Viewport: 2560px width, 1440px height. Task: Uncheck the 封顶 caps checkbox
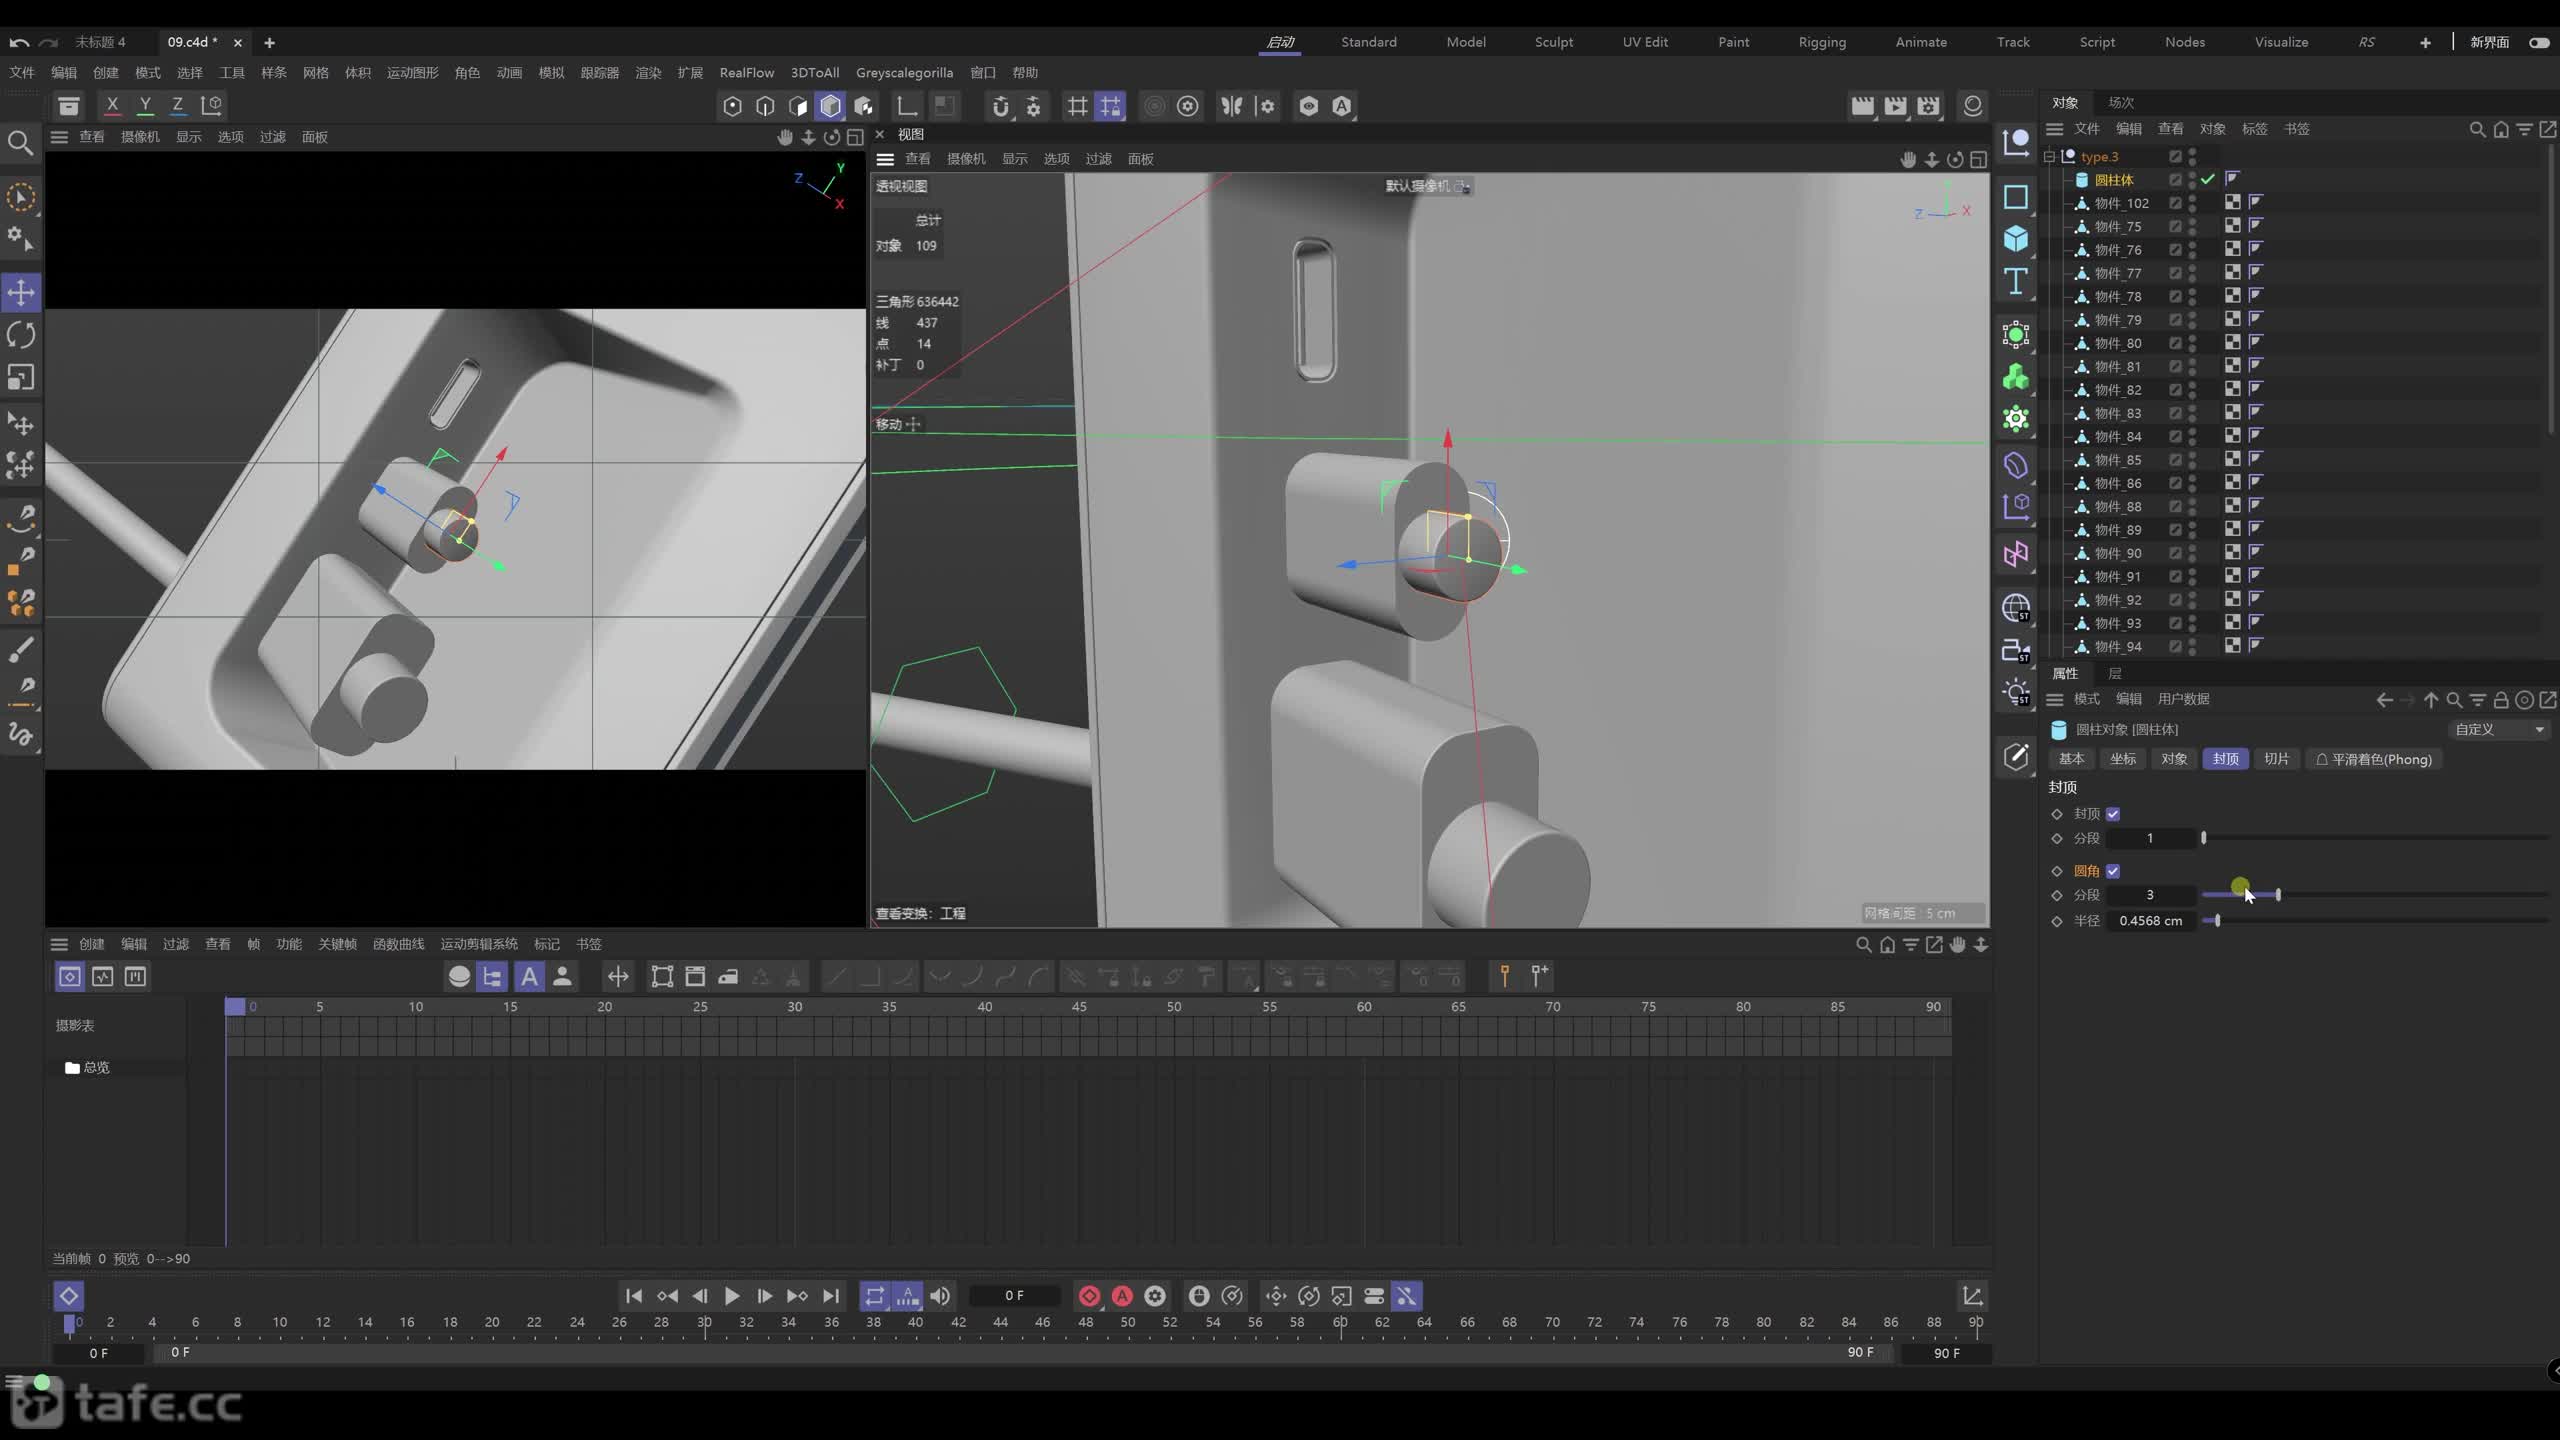click(2113, 814)
